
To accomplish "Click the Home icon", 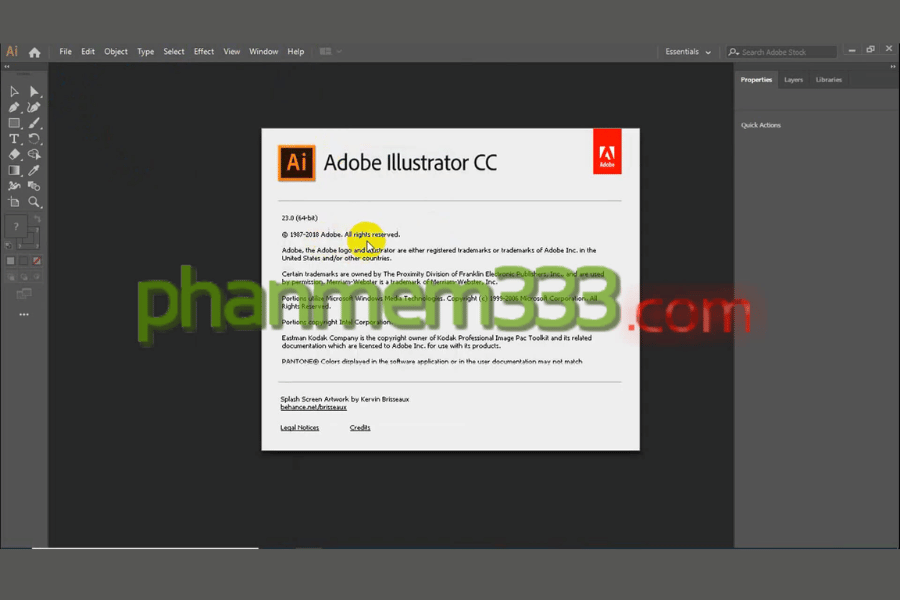I will 35,52.
